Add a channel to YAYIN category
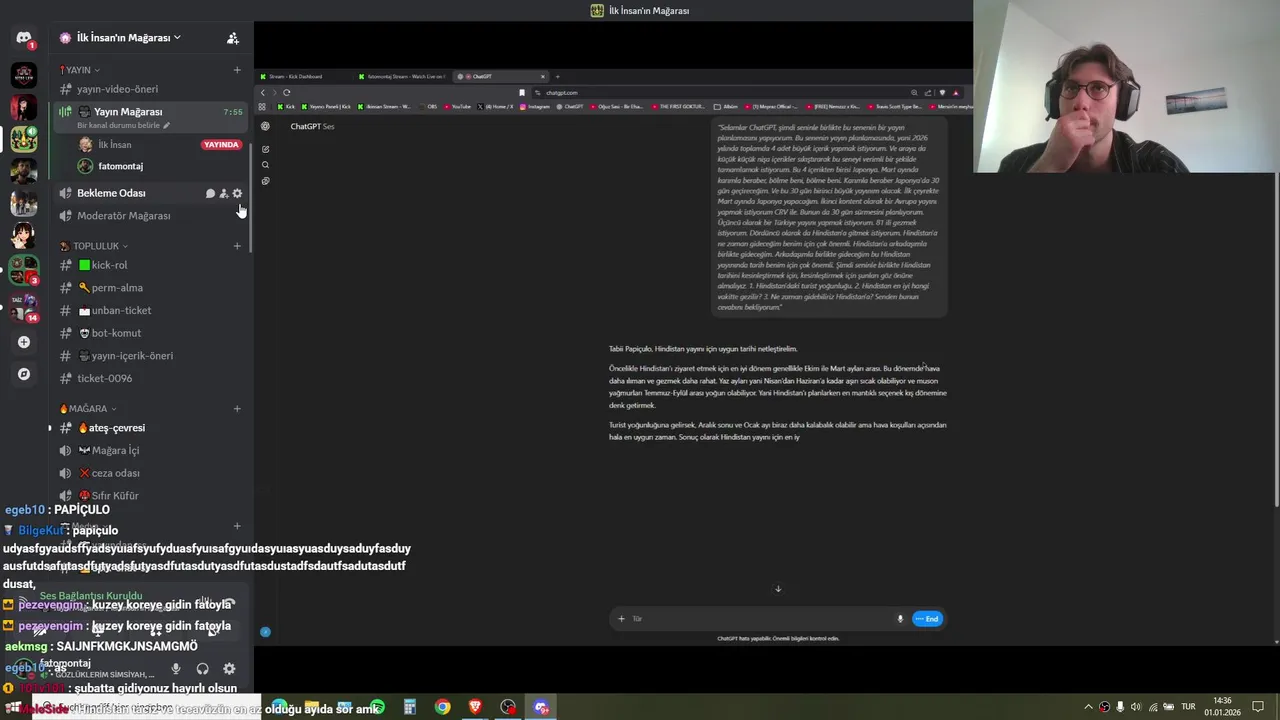This screenshot has height=720, width=1280. point(237,70)
